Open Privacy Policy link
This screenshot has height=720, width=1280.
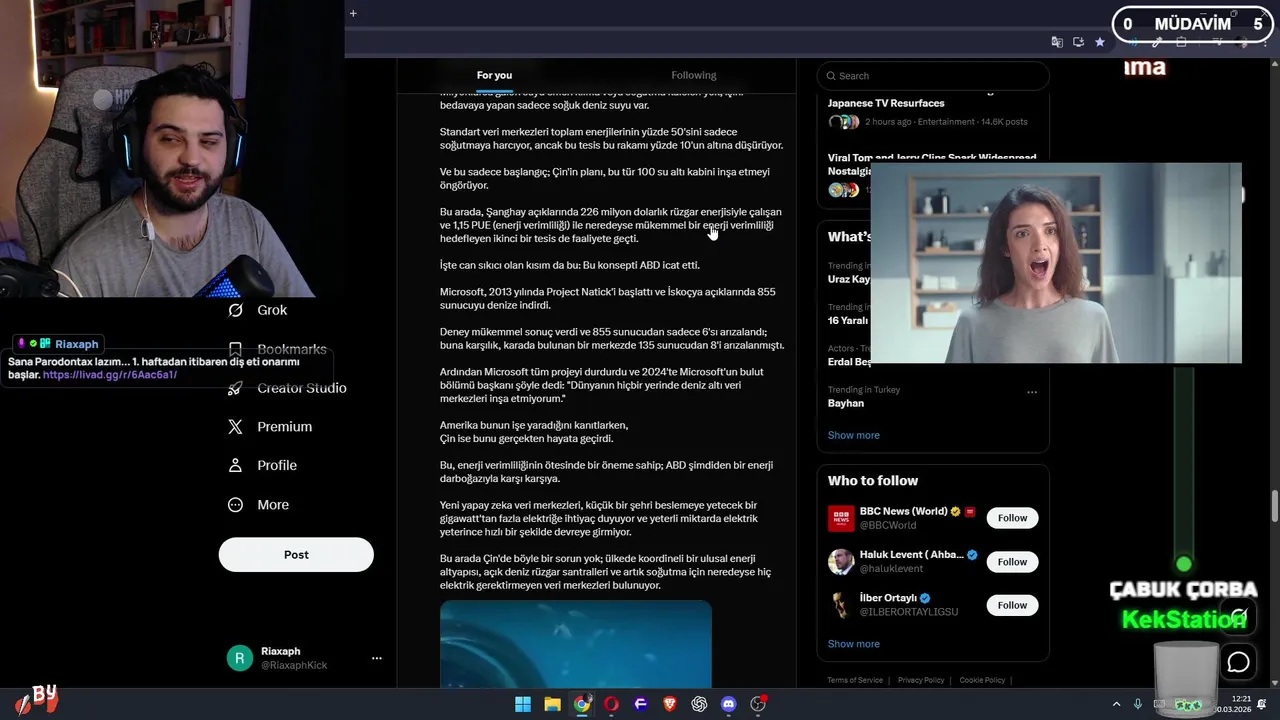tap(921, 680)
